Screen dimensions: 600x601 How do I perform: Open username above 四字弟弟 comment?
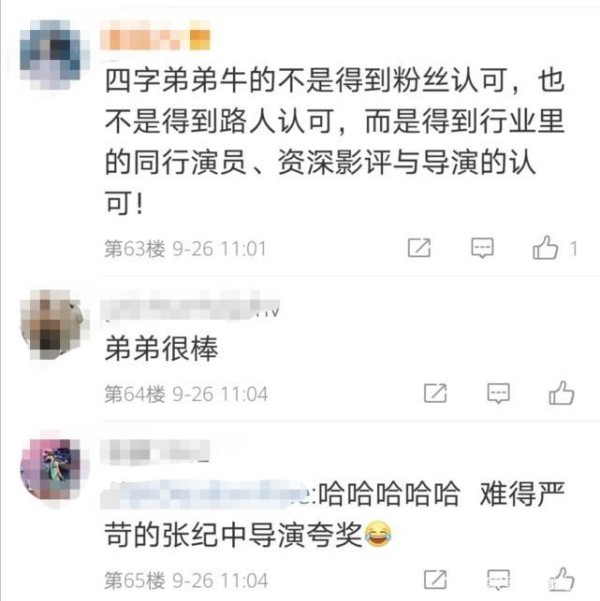(x=155, y=39)
